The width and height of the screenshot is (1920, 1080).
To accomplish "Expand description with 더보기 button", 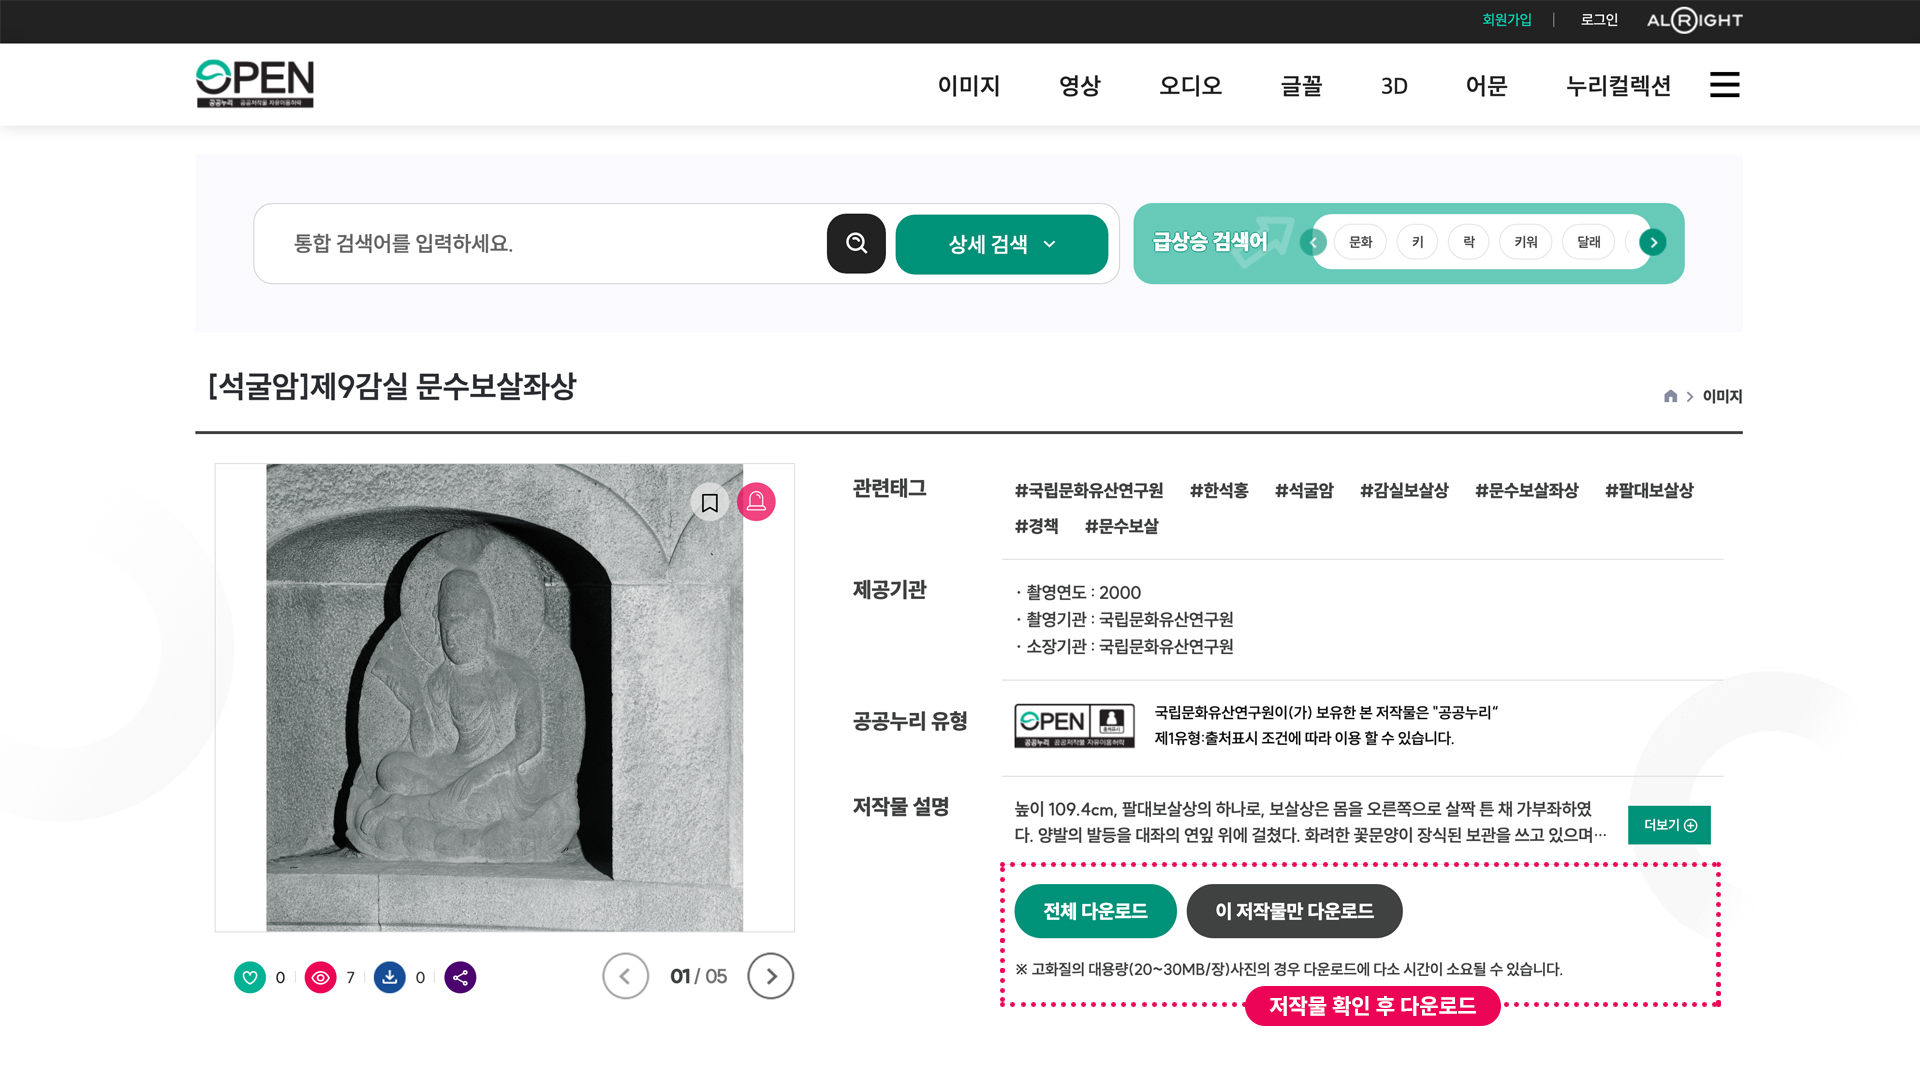I will pos(1669,825).
